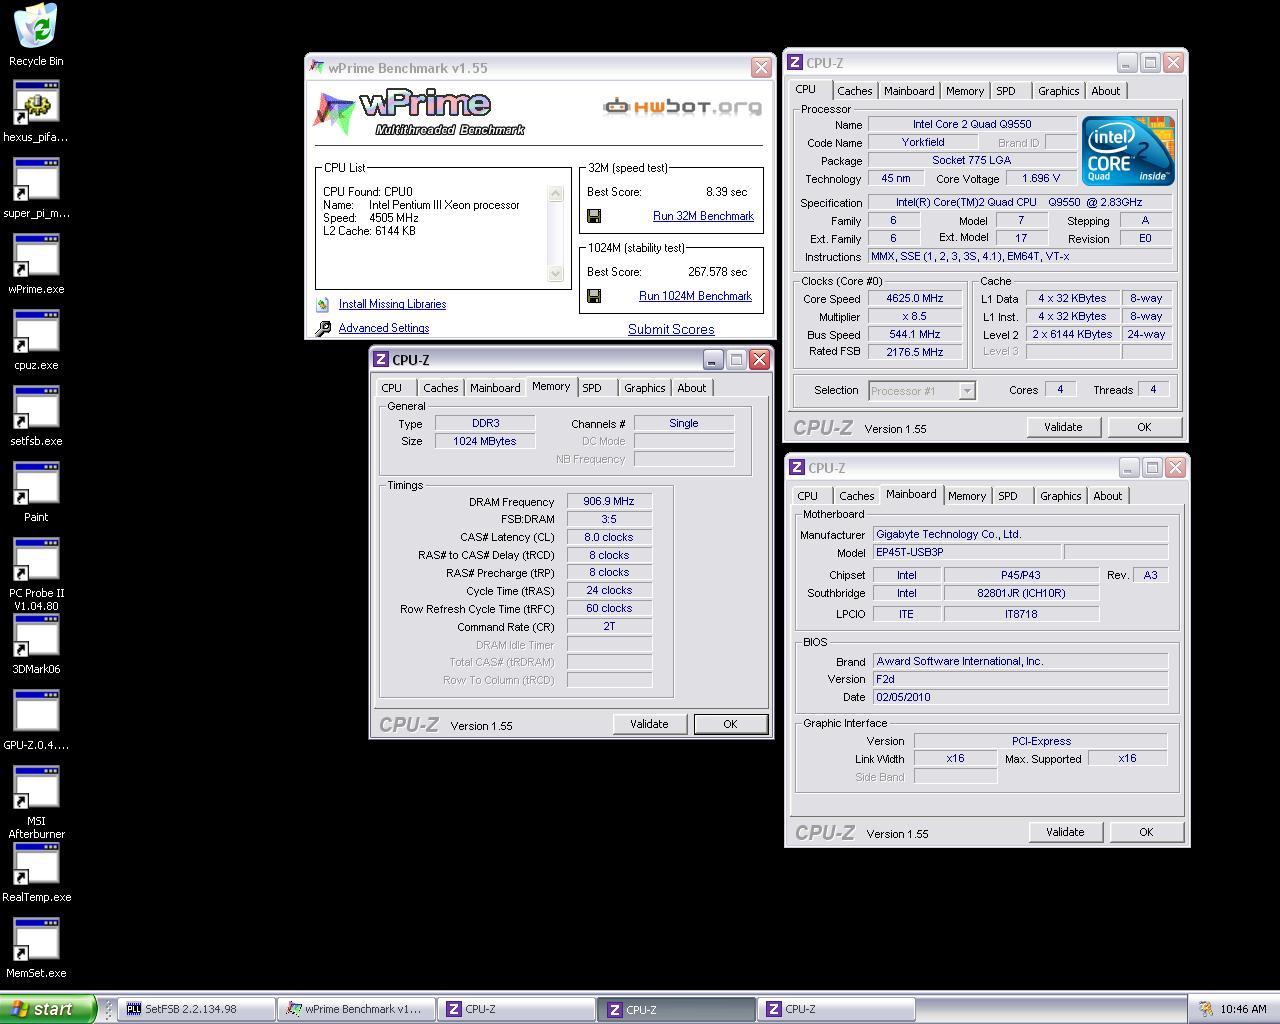This screenshot has height=1024, width=1280.
Task: Click the Intel Core 2 Quad logo
Action: (1128, 150)
